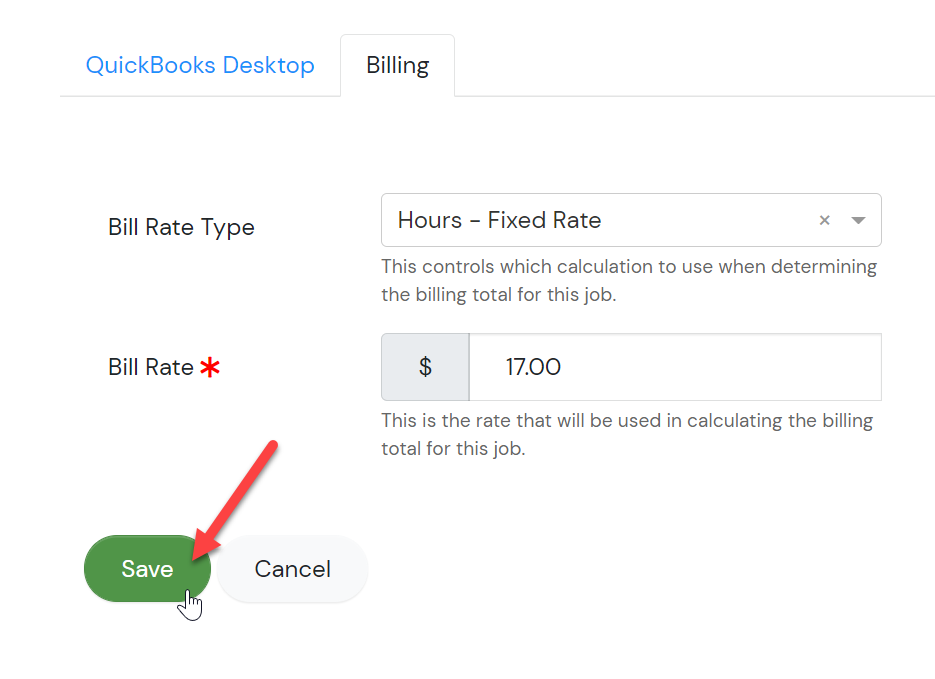The width and height of the screenshot is (935, 679).
Task: Open the Hours – Fixed Rate combo box
Action: tap(631, 220)
